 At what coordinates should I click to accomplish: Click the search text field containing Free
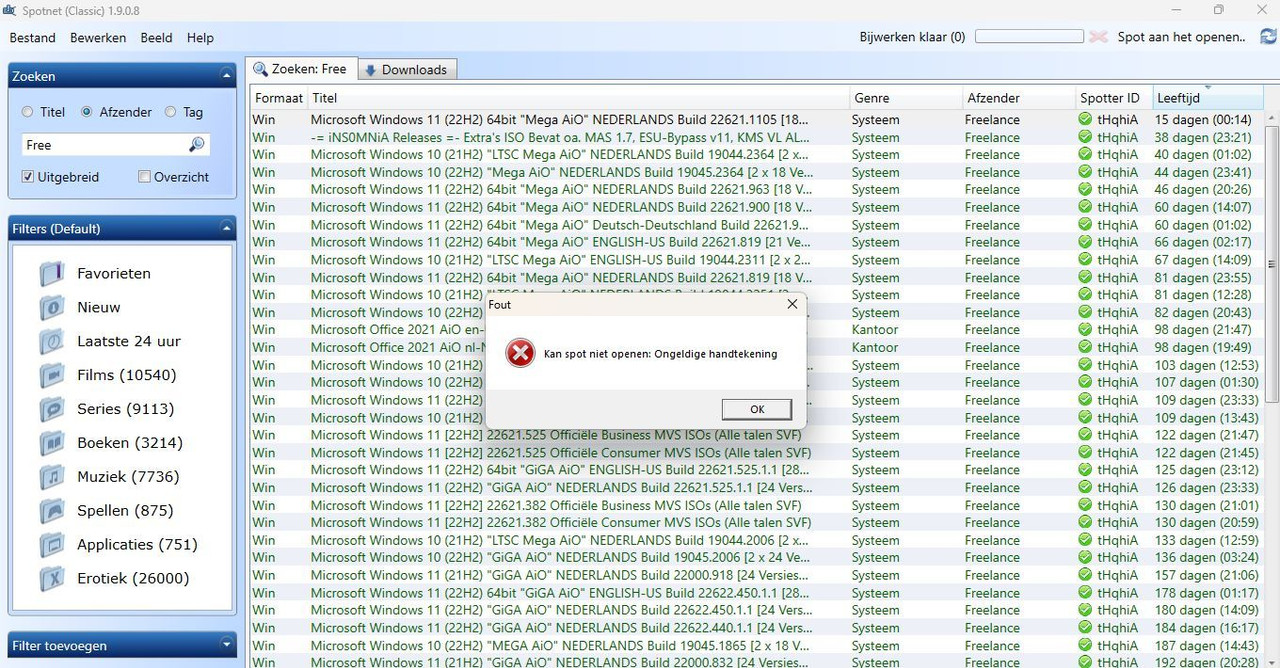(x=104, y=145)
